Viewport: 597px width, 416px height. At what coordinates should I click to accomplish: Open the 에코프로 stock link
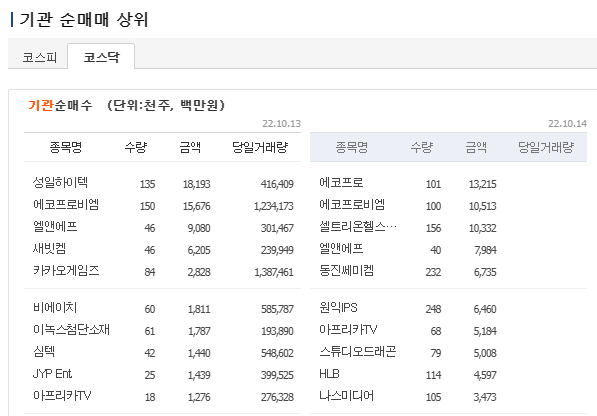click(x=341, y=183)
